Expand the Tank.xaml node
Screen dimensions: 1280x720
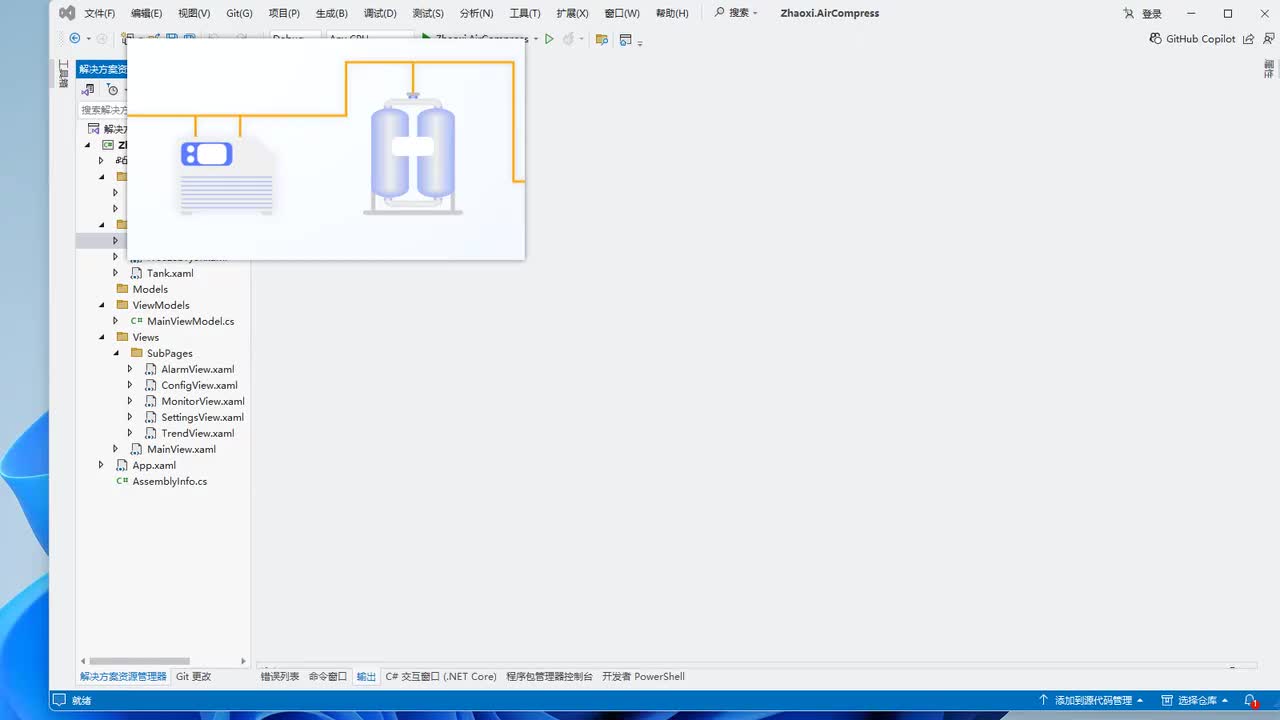click(115, 273)
